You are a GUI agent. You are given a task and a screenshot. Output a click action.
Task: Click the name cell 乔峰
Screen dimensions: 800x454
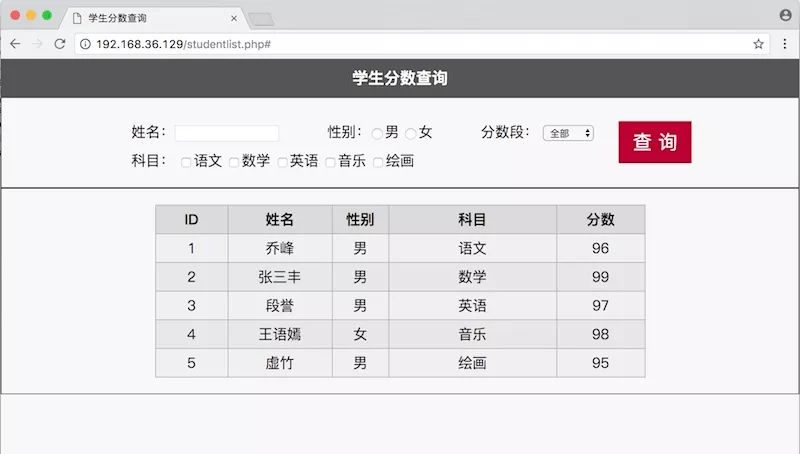click(x=280, y=248)
